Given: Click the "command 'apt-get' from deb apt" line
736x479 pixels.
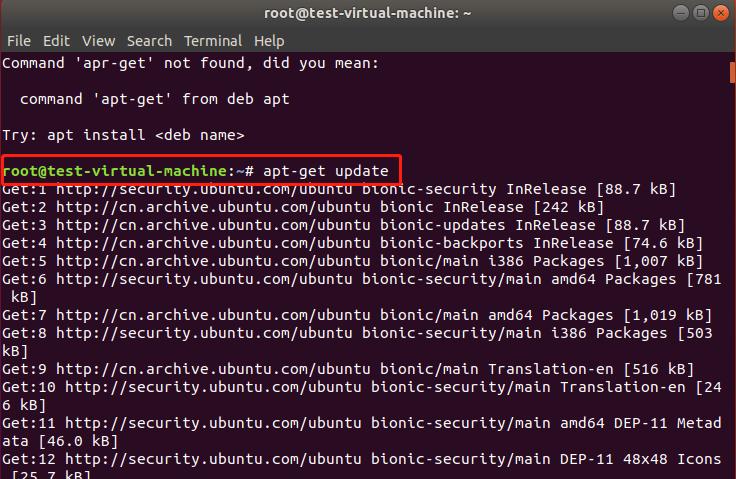Looking at the screenshot, I should (154, 99).
